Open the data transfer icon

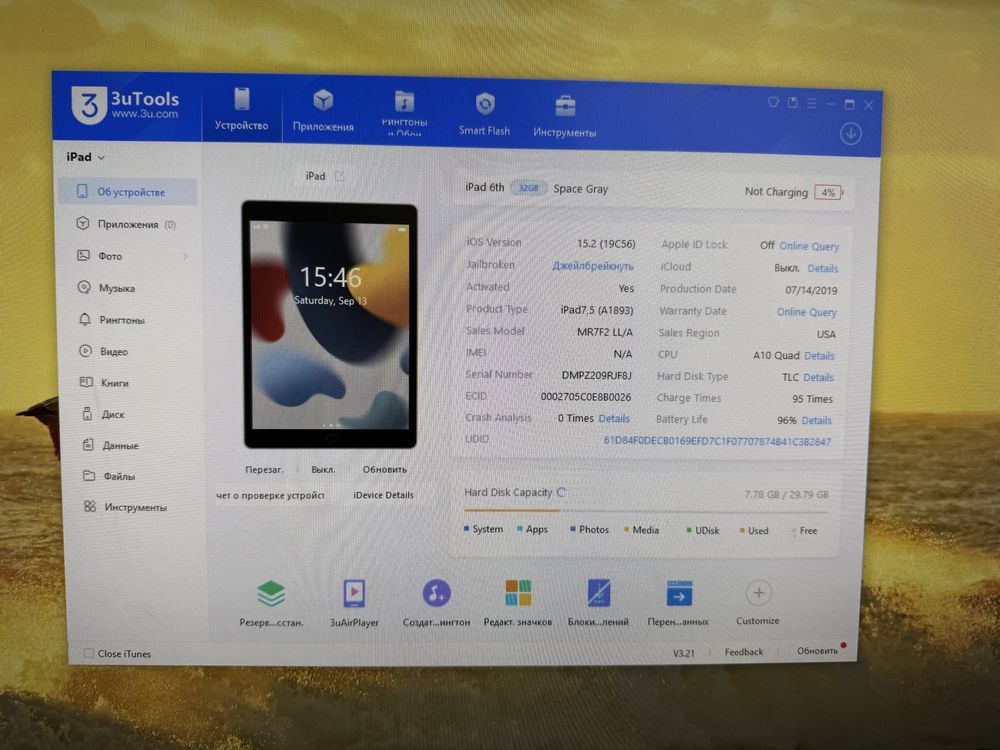point(679,593)
